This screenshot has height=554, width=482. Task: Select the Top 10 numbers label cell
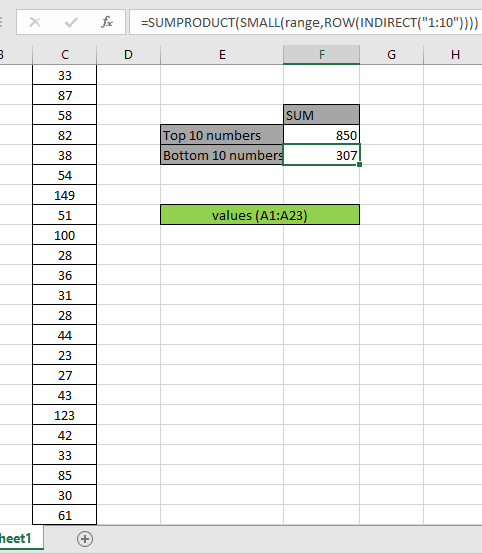222,135
